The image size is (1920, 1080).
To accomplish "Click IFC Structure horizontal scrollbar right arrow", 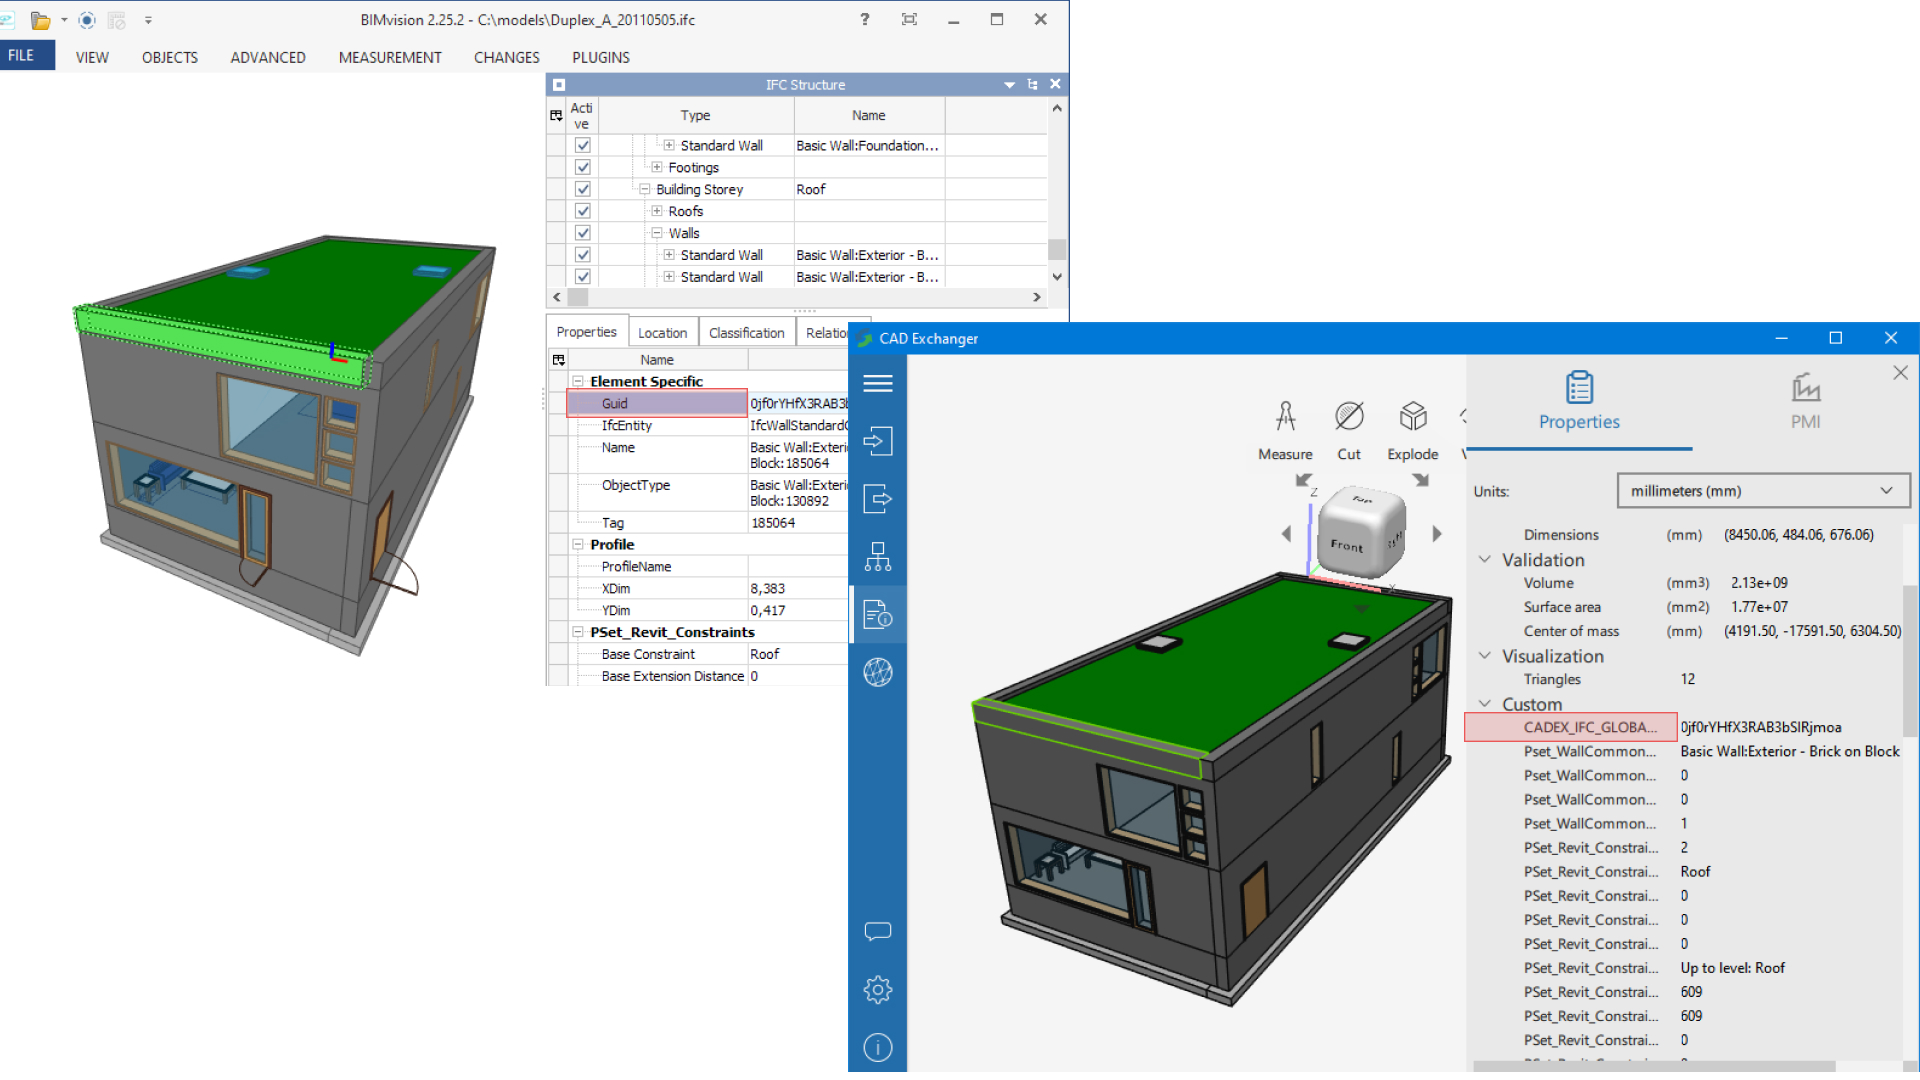I will 1037,297.
